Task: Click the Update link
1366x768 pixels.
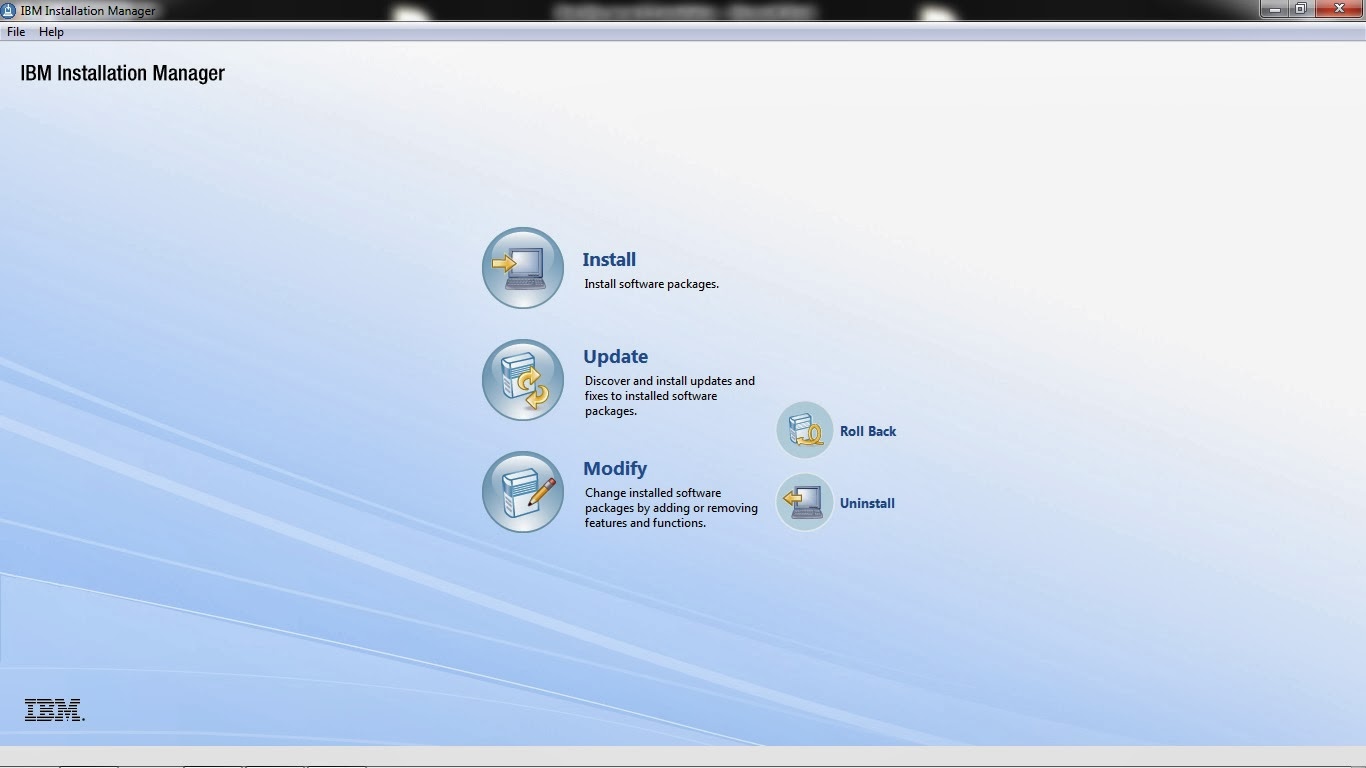Action: tap(615, 356)
